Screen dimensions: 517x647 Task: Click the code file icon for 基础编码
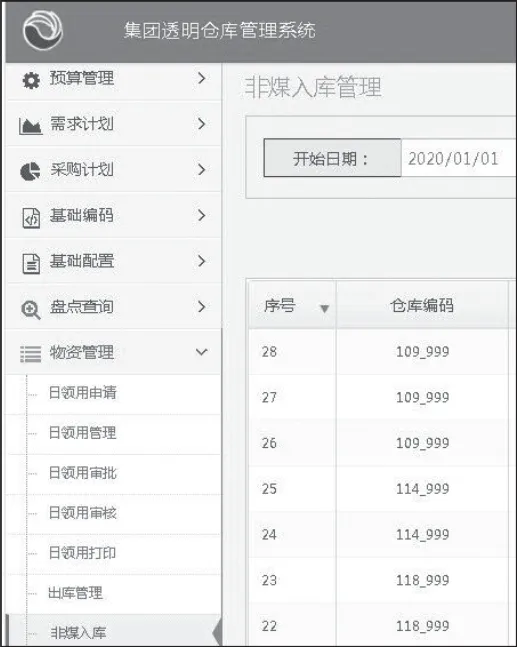31,217
